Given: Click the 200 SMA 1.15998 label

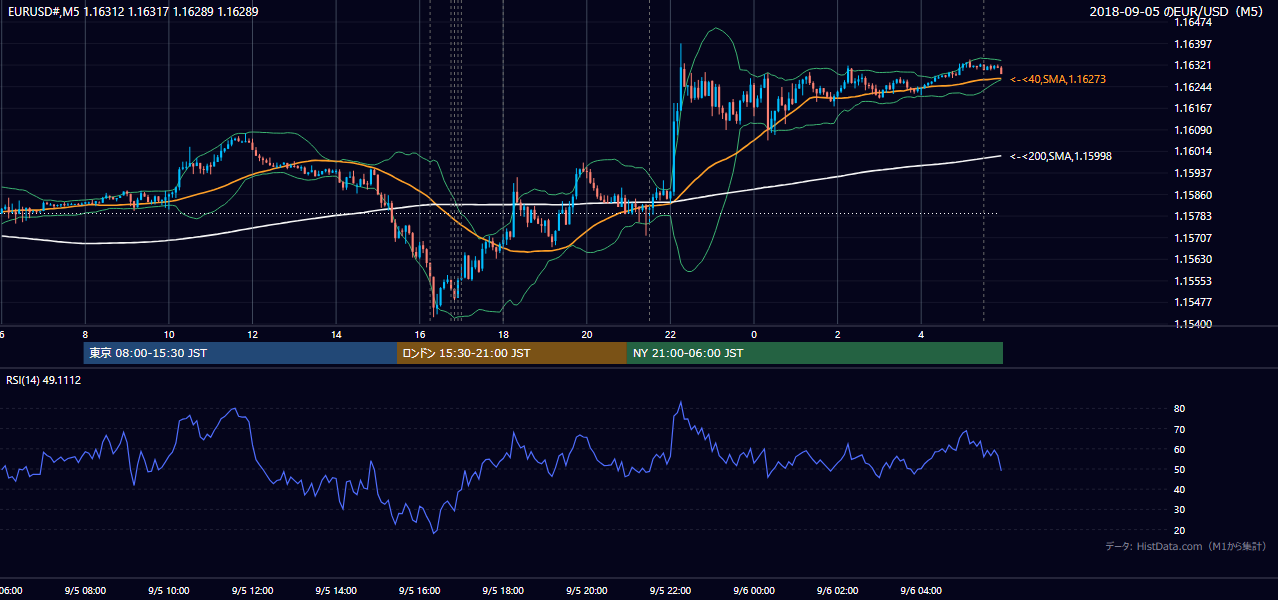Looking at the screenshot, I should pyautogui.click(x=1062, y=156).
